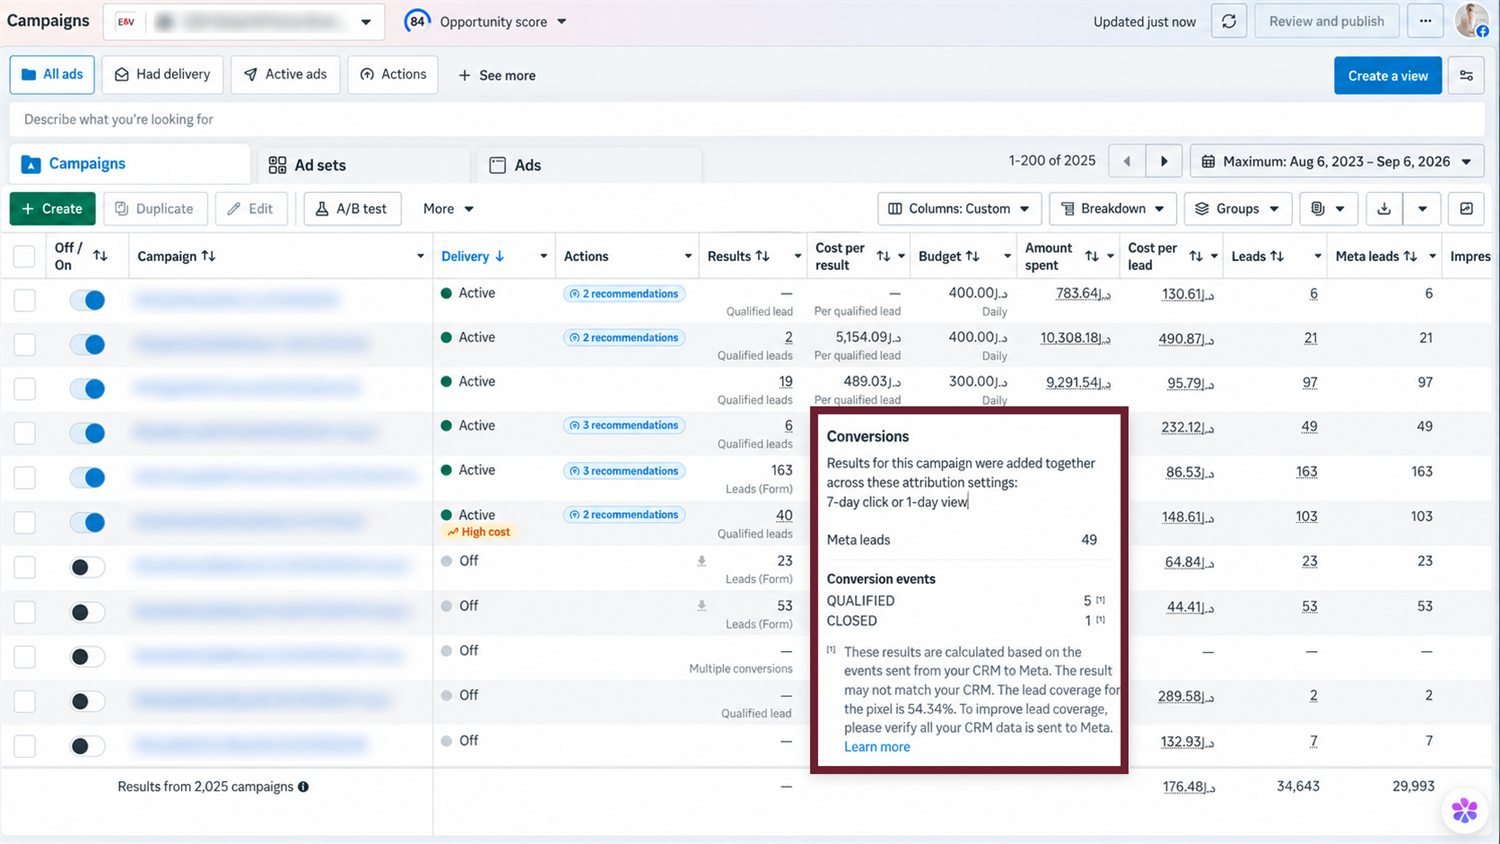Sort campaigns by Off / On arrows
Screen dimensions: 1500x844
100,256
